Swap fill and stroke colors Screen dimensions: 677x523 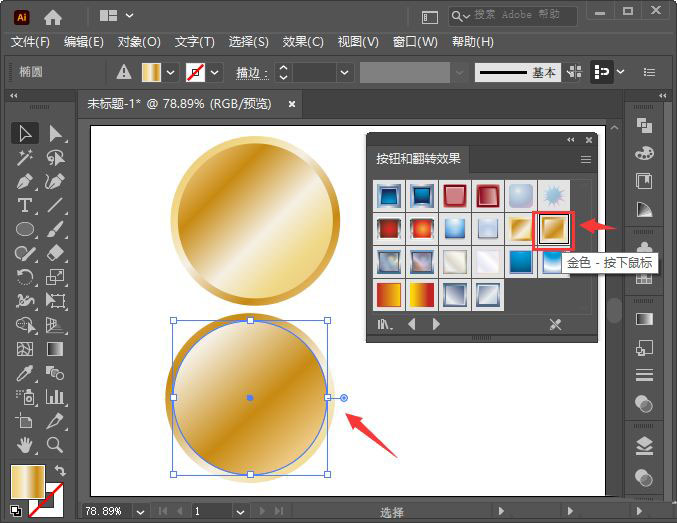coord(60,471)
